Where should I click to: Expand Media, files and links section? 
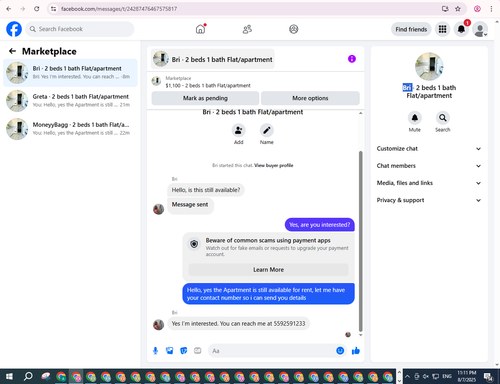pos(429,183)
